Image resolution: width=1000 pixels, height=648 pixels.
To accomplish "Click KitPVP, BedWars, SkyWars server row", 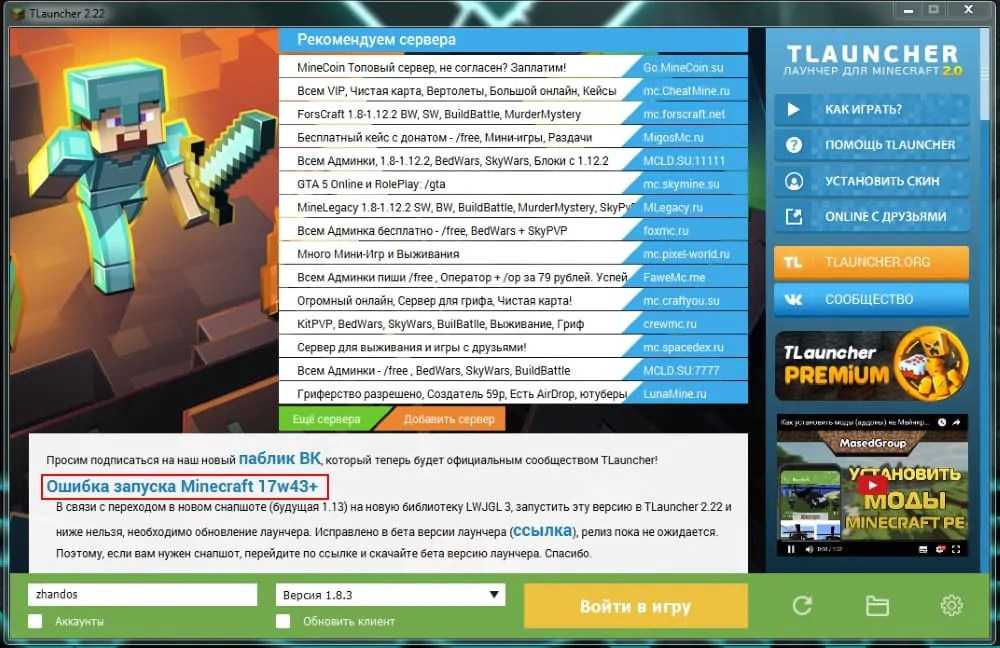I will click(513, 324).
